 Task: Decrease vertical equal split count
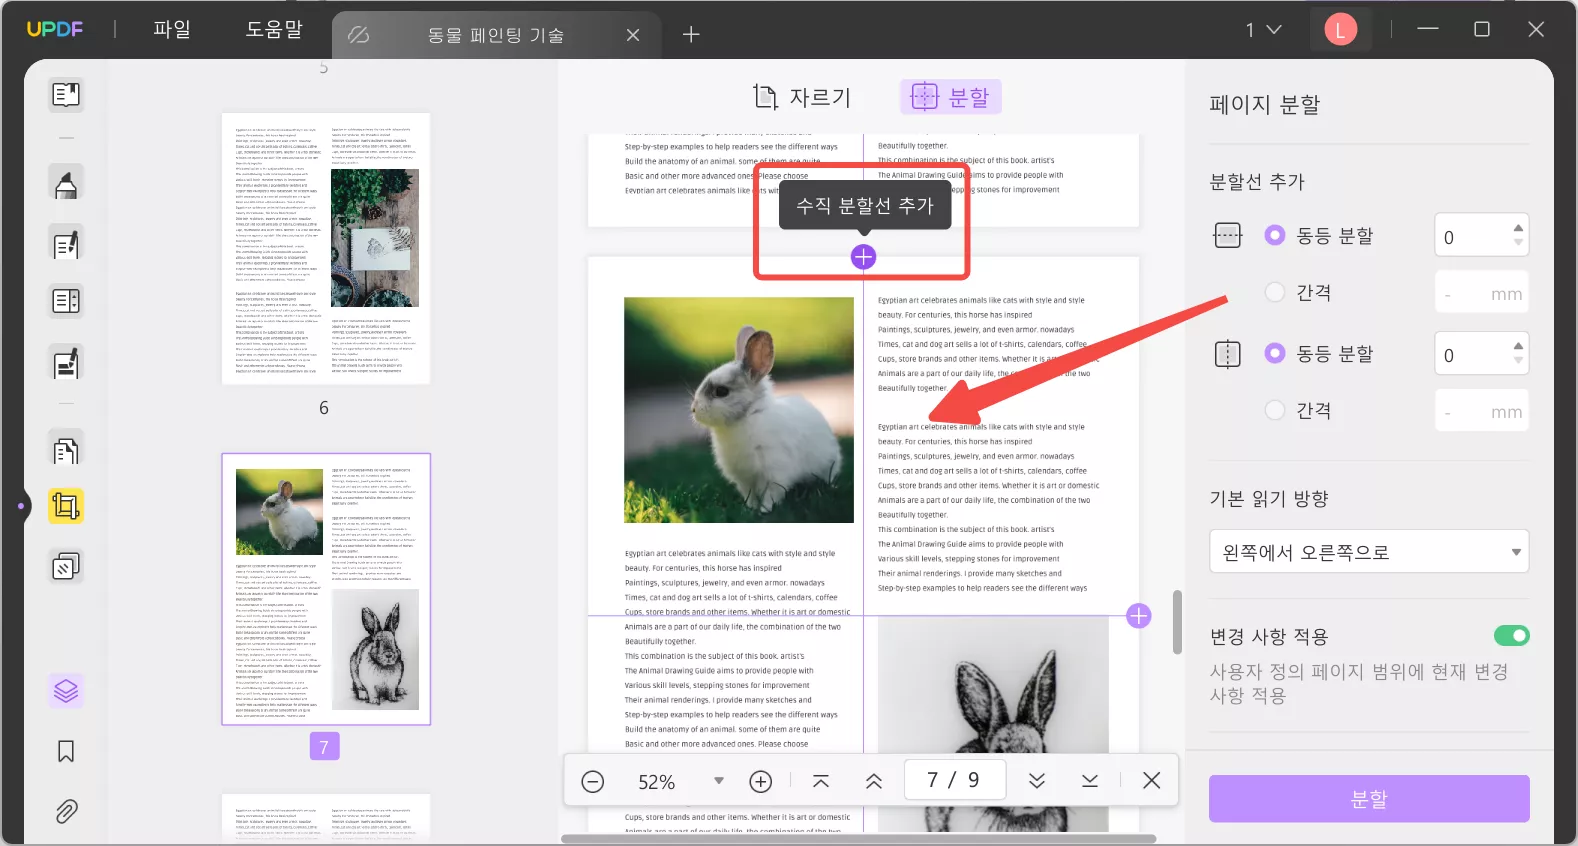point(1518,361)
